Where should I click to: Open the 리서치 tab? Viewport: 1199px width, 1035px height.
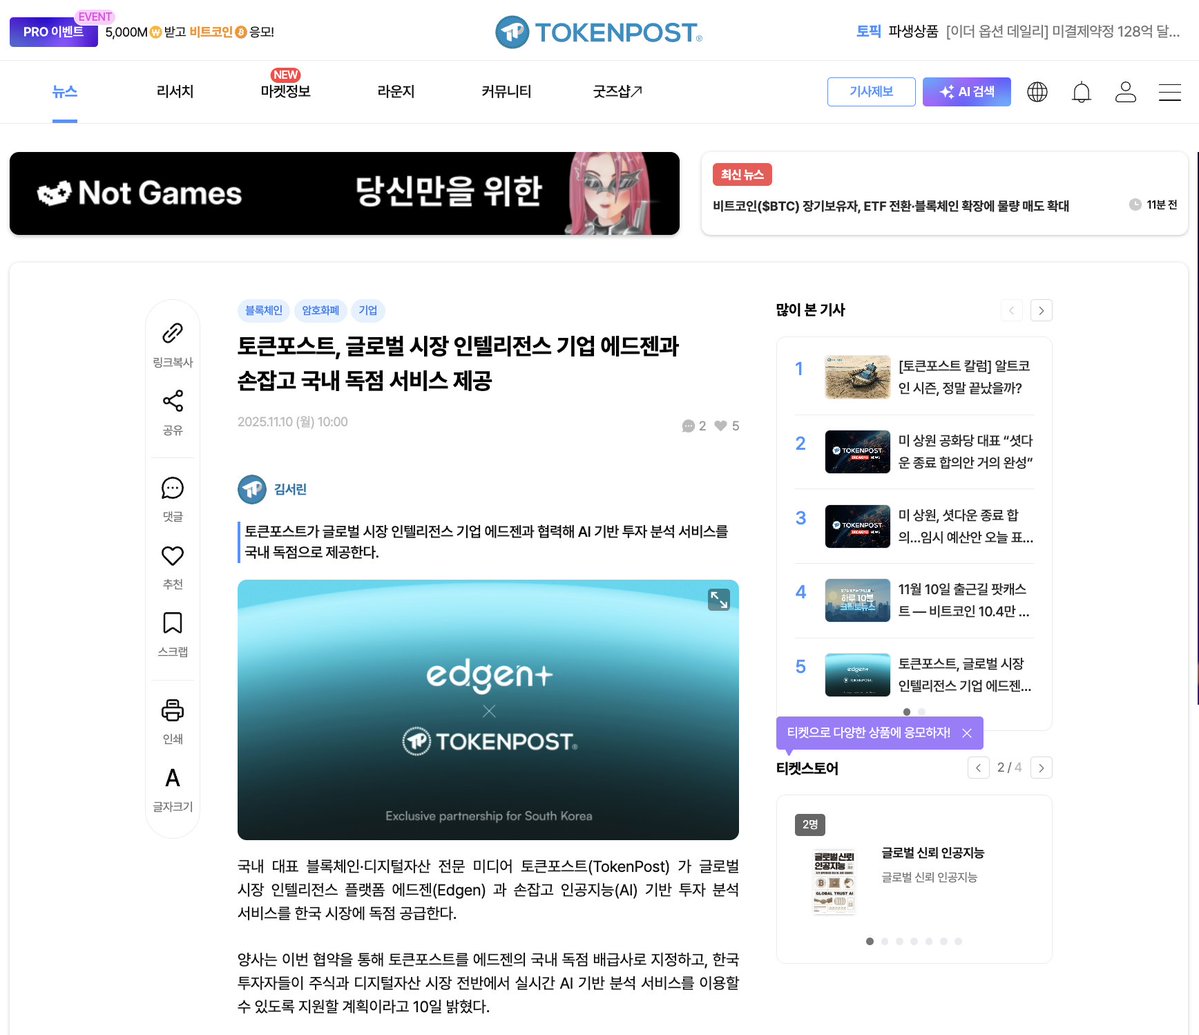click(175, 92)
